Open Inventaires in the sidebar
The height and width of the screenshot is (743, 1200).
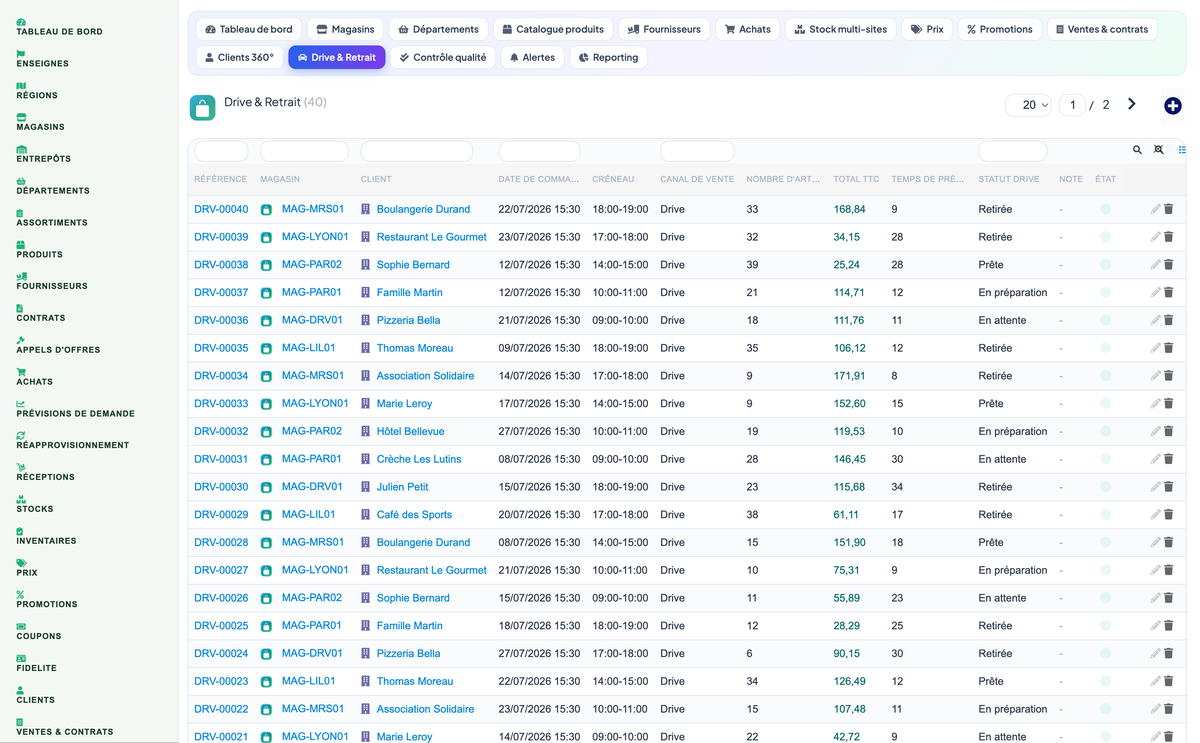click(x=46, y=536)
